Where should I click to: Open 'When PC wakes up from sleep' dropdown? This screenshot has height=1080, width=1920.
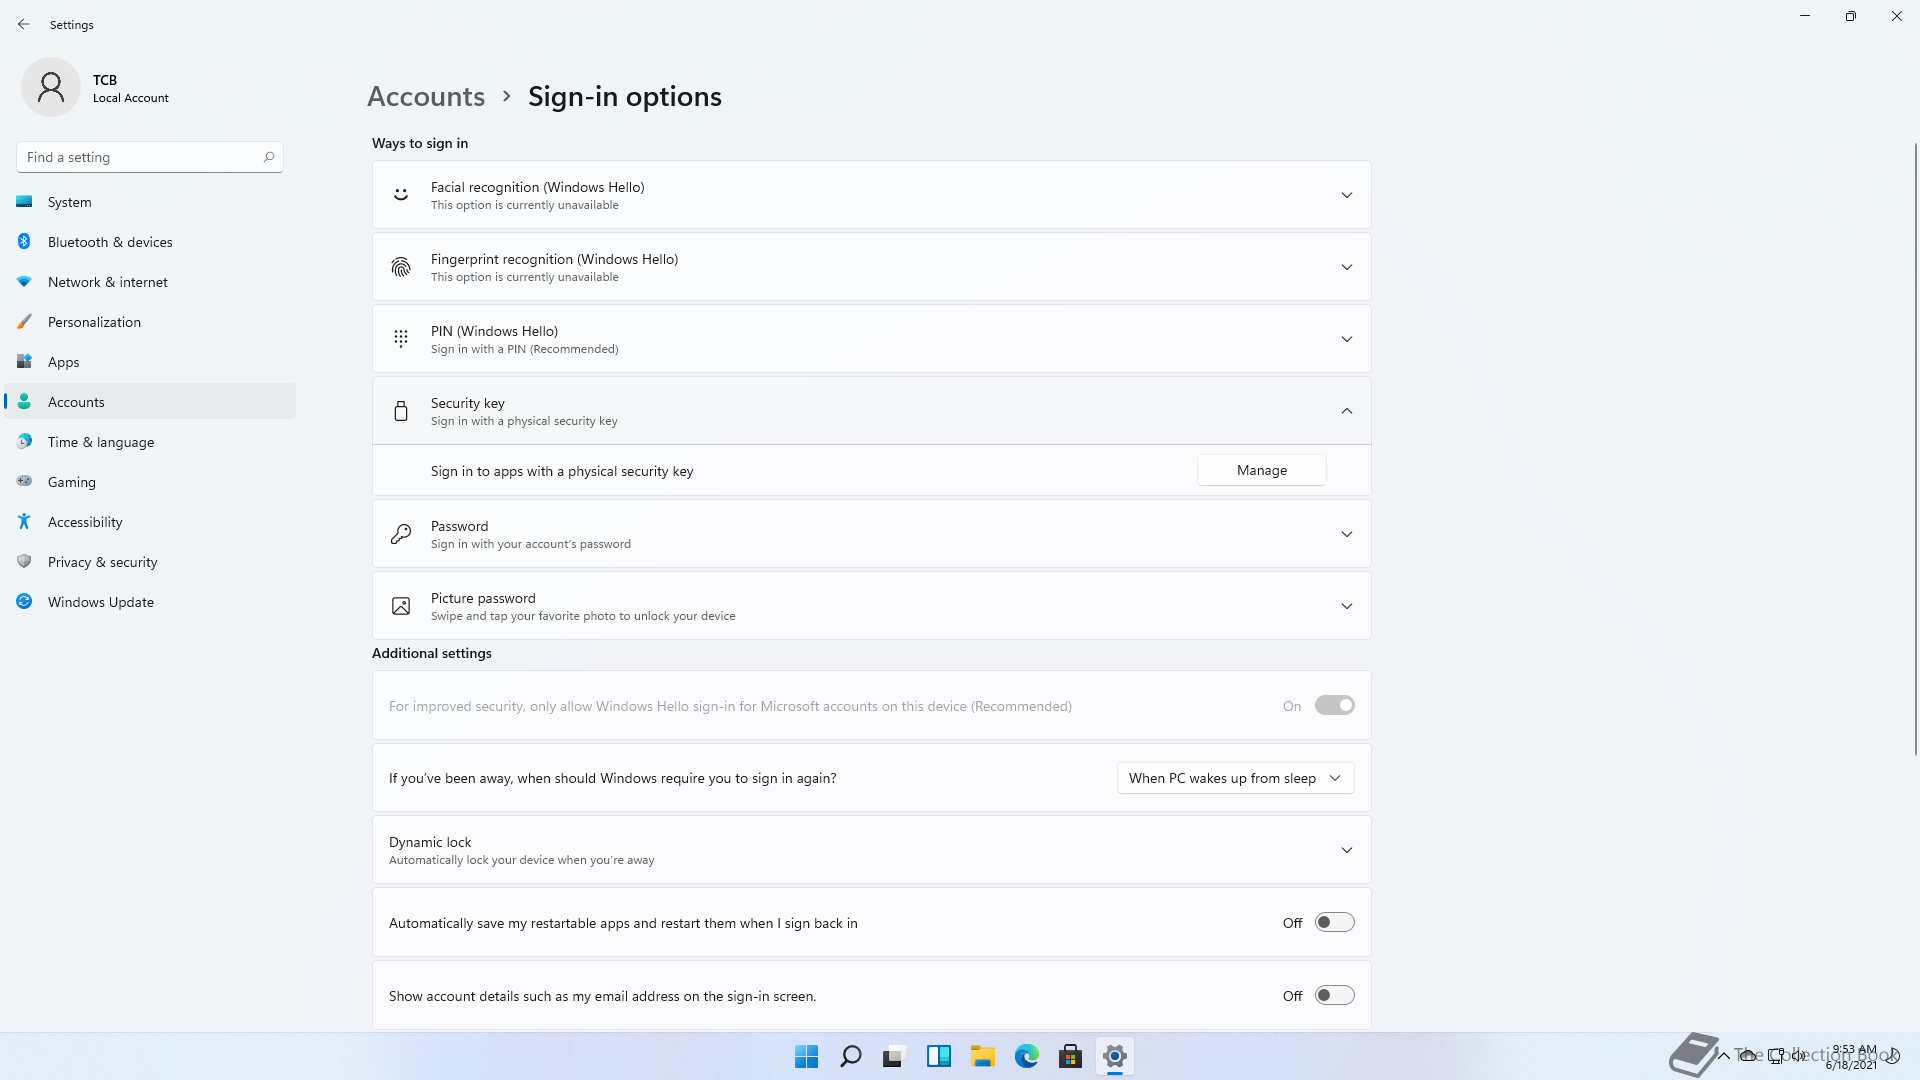tap(1235, 778)
